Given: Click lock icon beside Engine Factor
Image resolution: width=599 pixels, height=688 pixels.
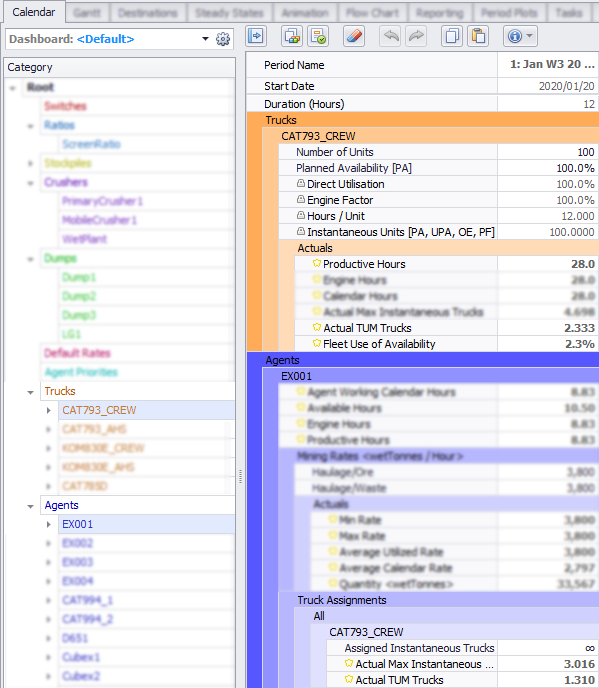Looking at the screenshot, I should point(301,199).
